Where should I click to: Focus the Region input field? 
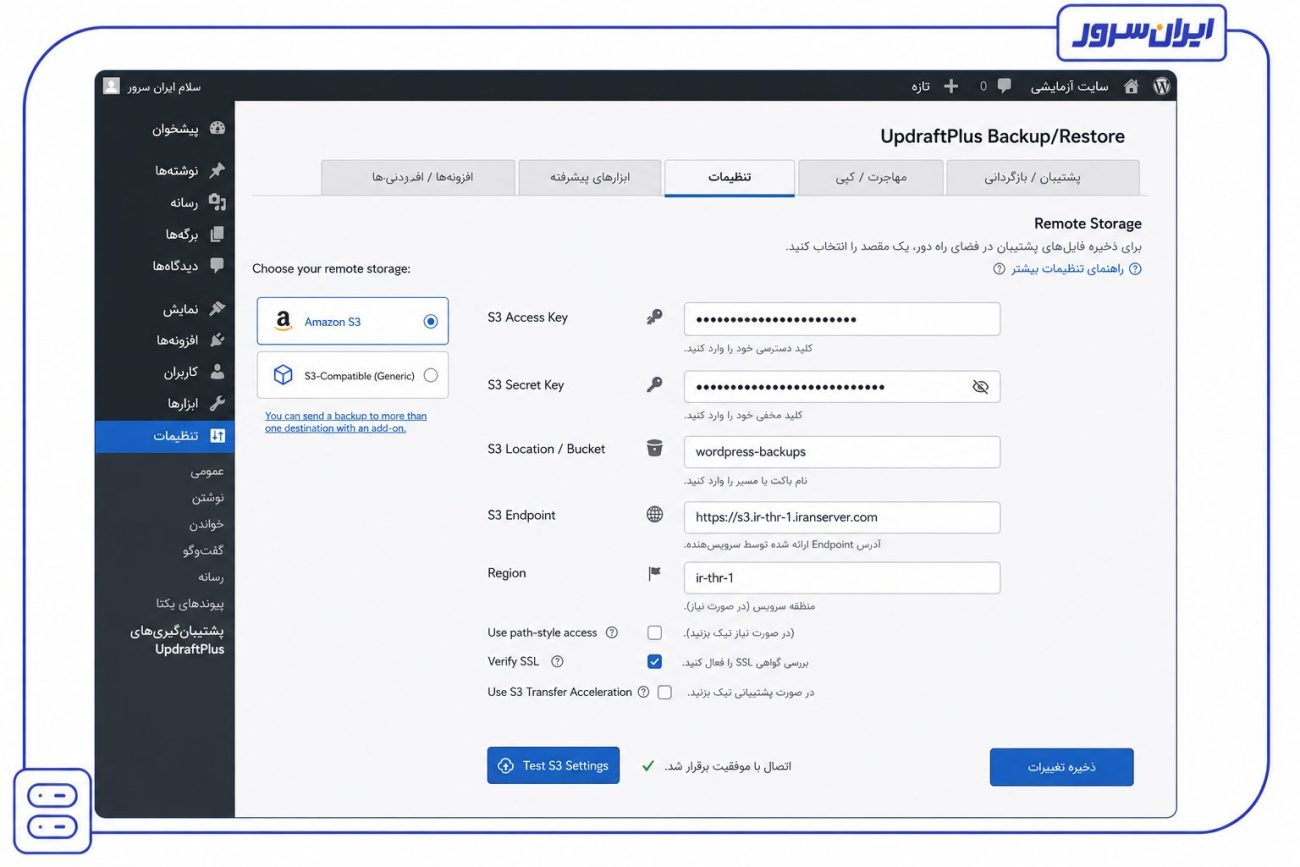[x=842, y=578]
